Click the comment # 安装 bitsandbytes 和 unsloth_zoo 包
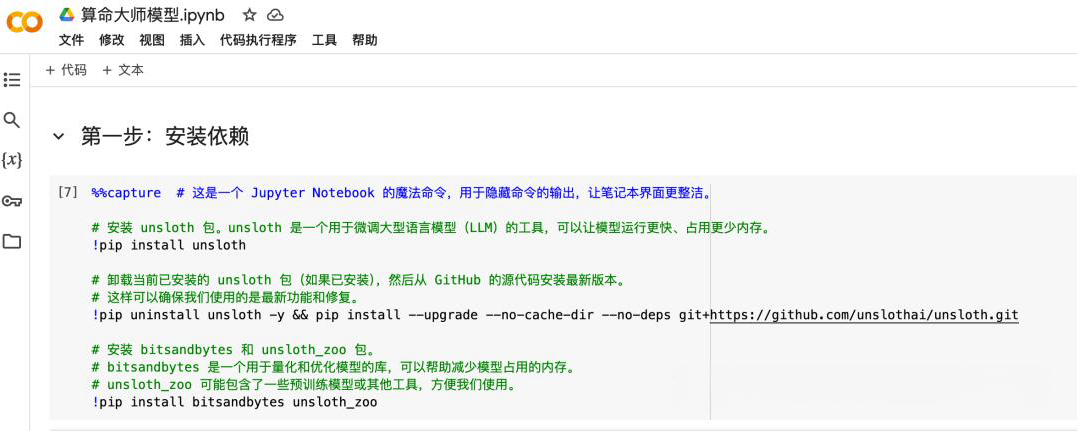The image size is (1077, 431). [233, 350]
